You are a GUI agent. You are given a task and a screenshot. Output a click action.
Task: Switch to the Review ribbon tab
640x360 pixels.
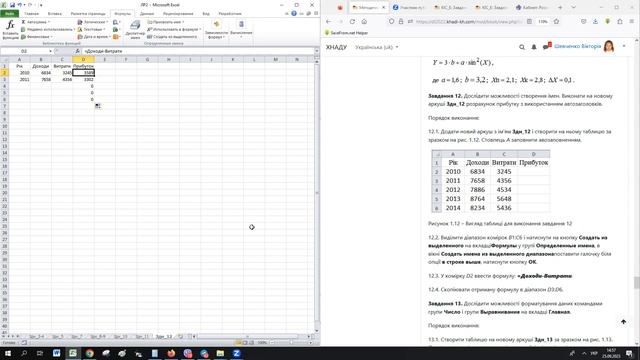(178, 13)
